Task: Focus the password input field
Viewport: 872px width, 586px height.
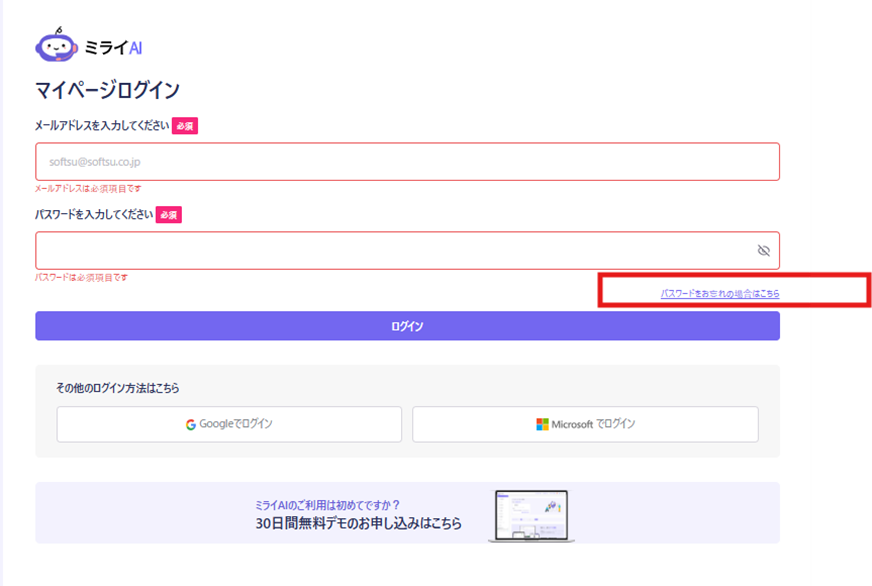Action: click(390, 250)
